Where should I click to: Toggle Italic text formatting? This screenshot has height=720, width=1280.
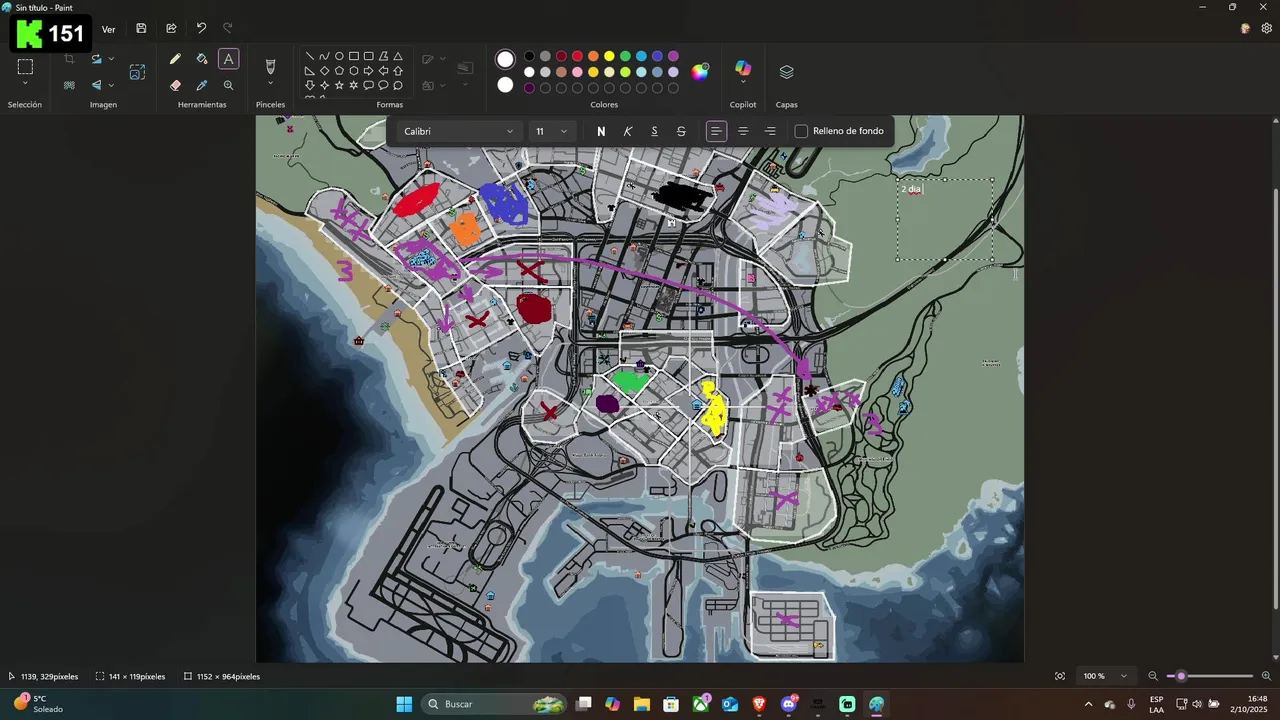click(628, 131)
